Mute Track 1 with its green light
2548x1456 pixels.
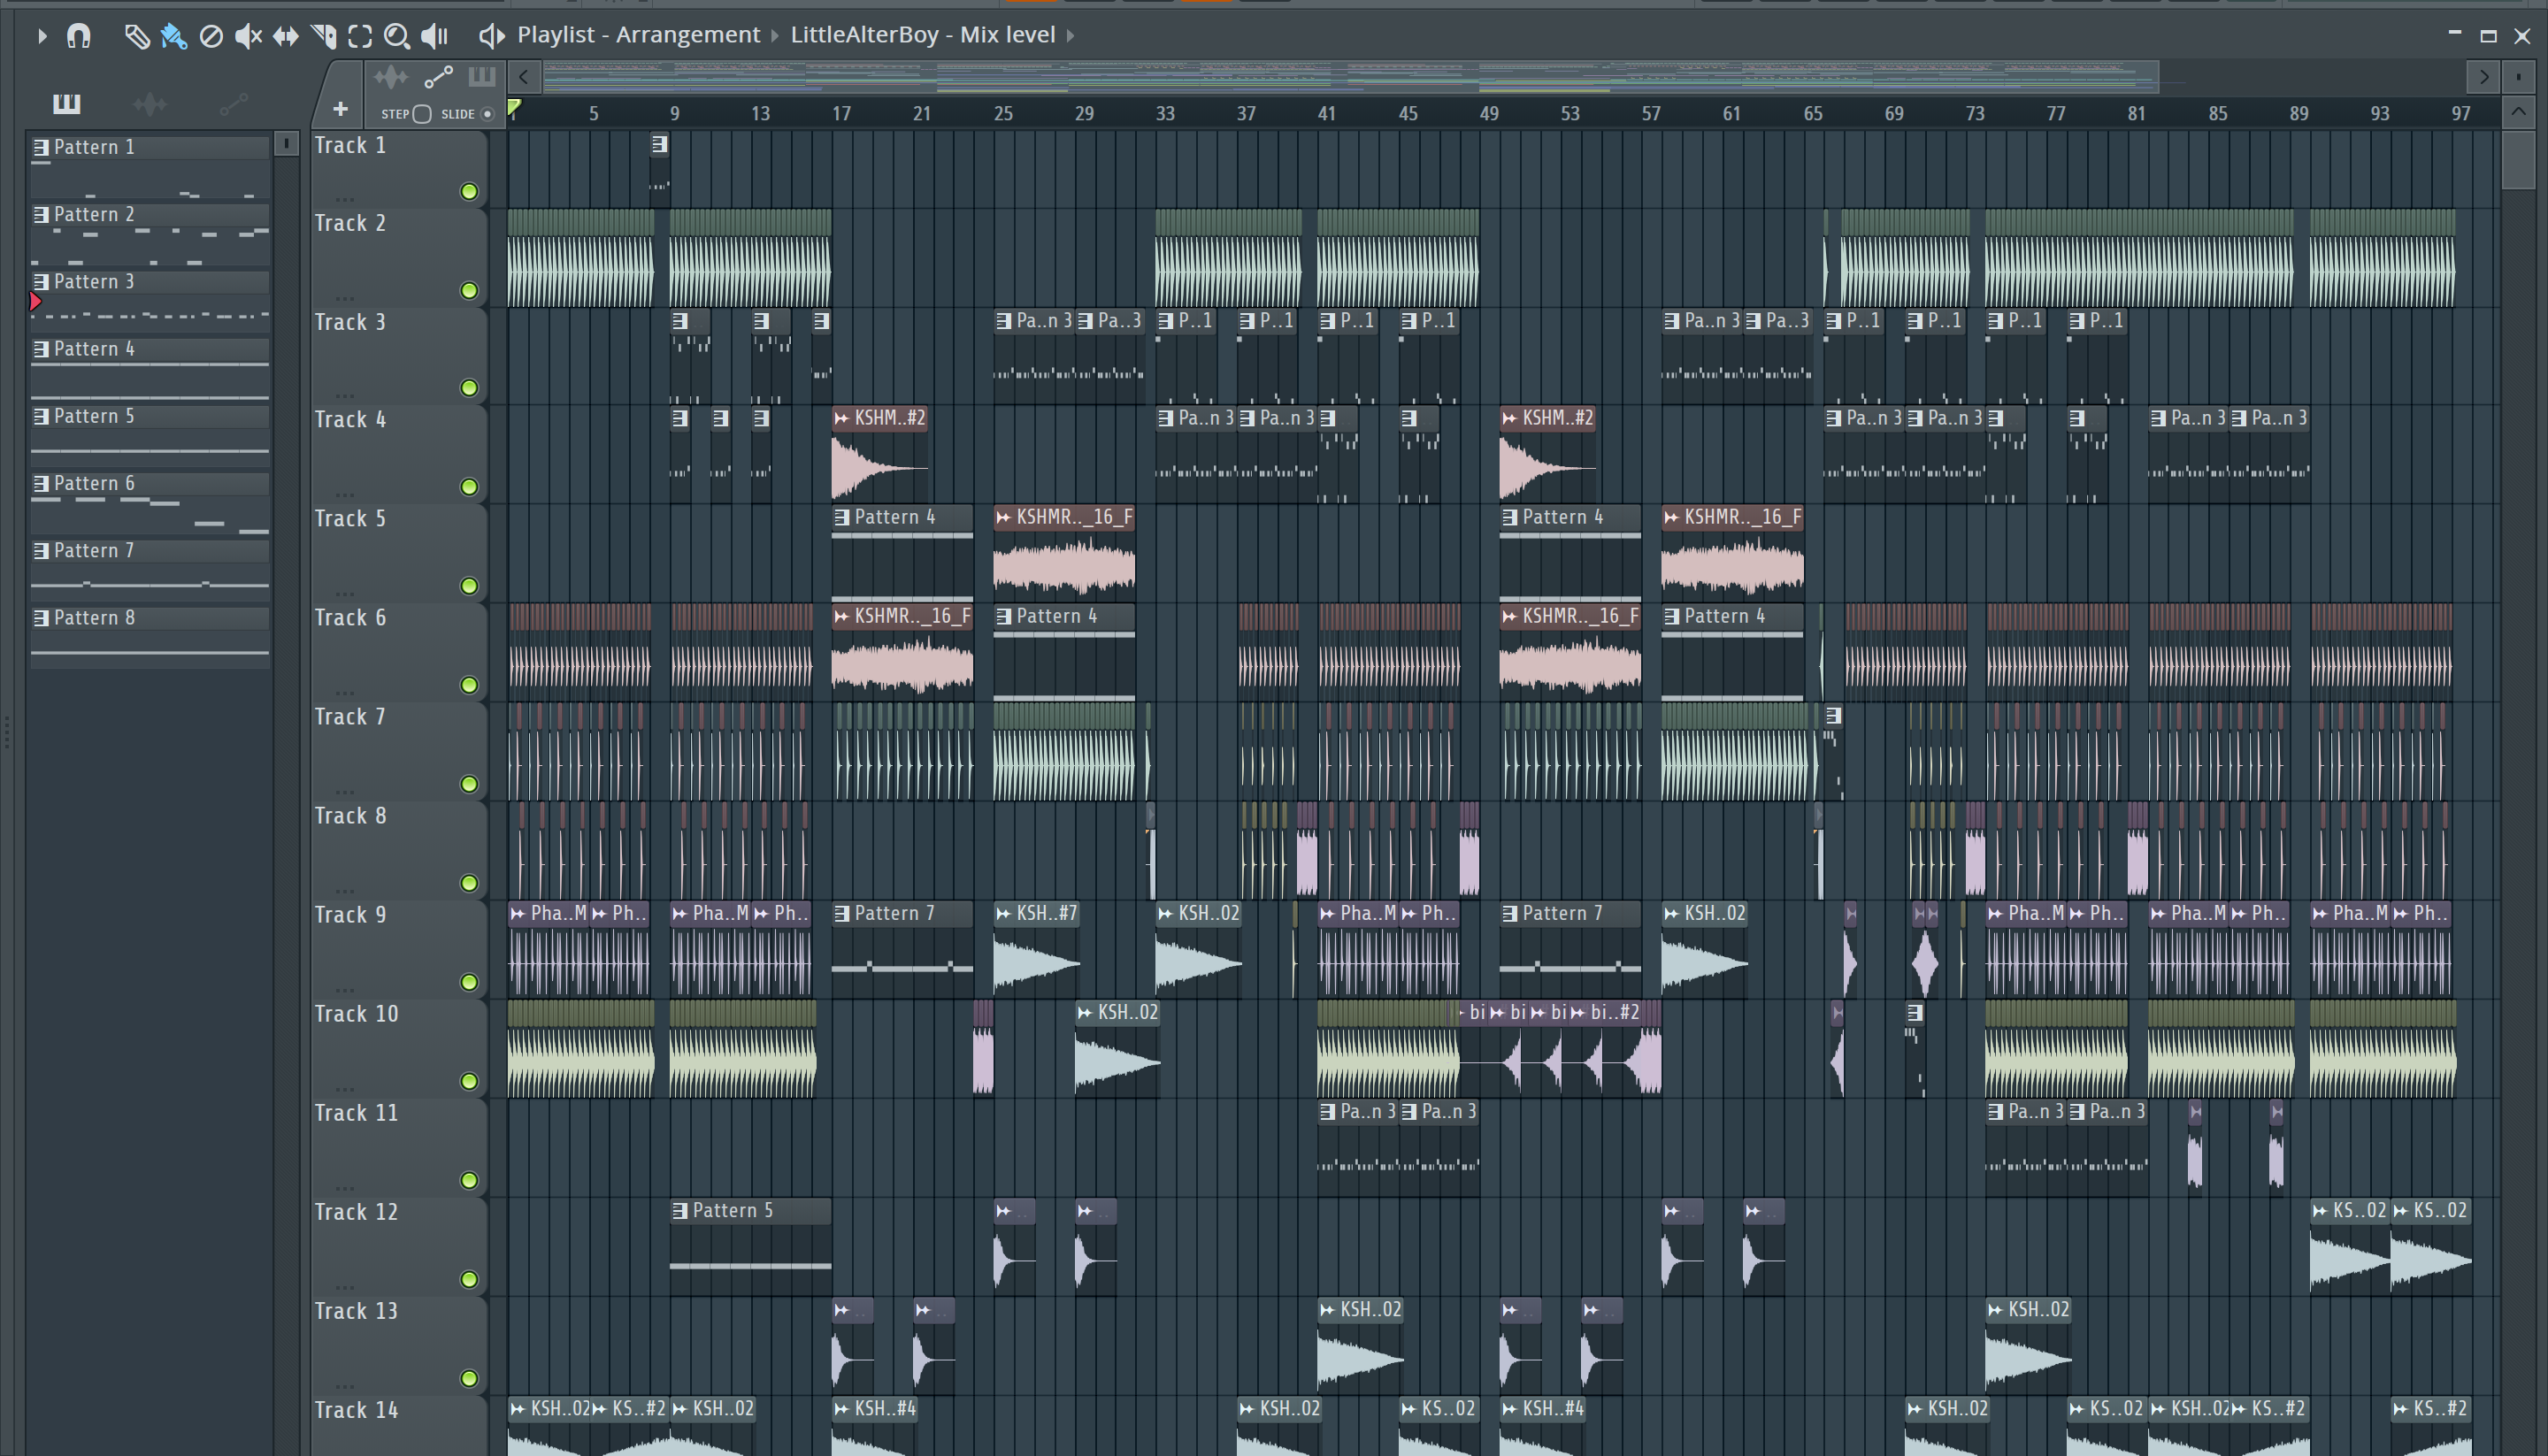coord(469,191)
